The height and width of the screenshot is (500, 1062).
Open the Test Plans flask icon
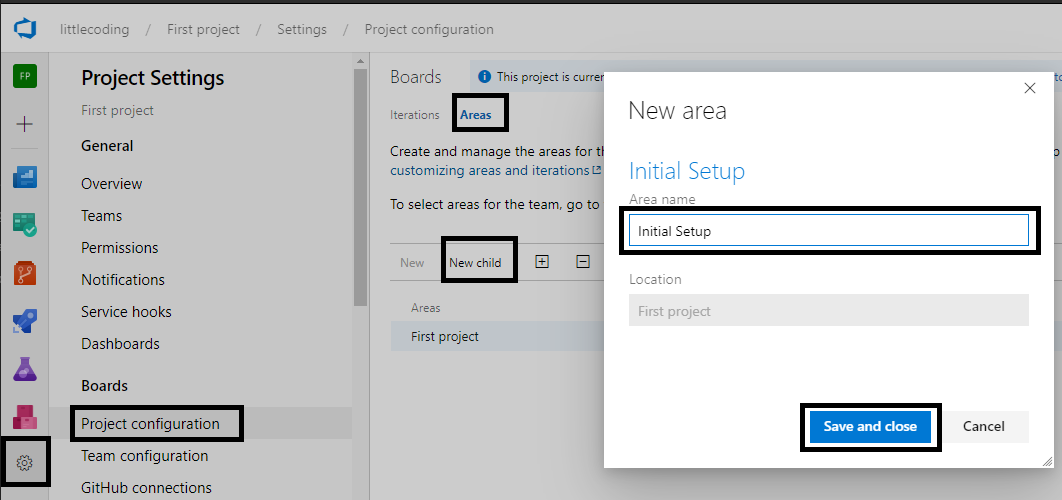[x=24, y=369]
